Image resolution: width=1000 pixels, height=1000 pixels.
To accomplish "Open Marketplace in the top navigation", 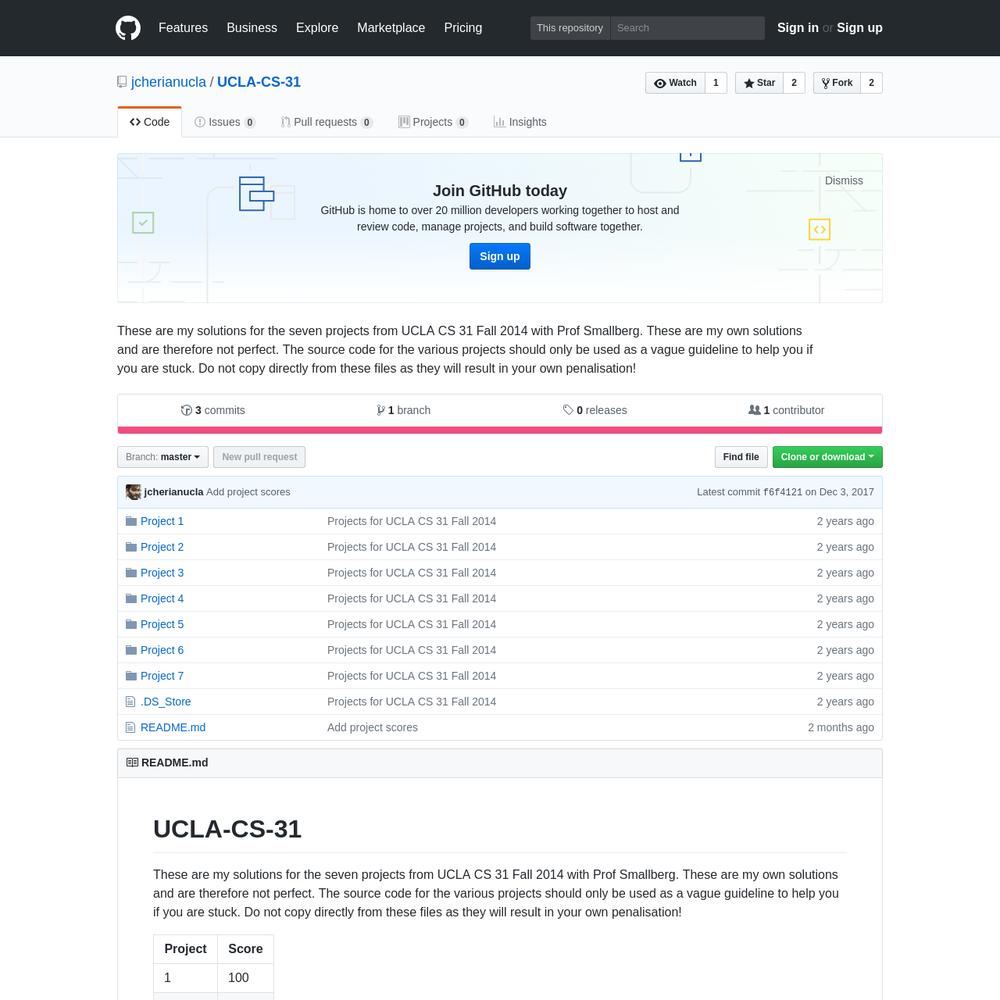I will [x=391, y=28].
